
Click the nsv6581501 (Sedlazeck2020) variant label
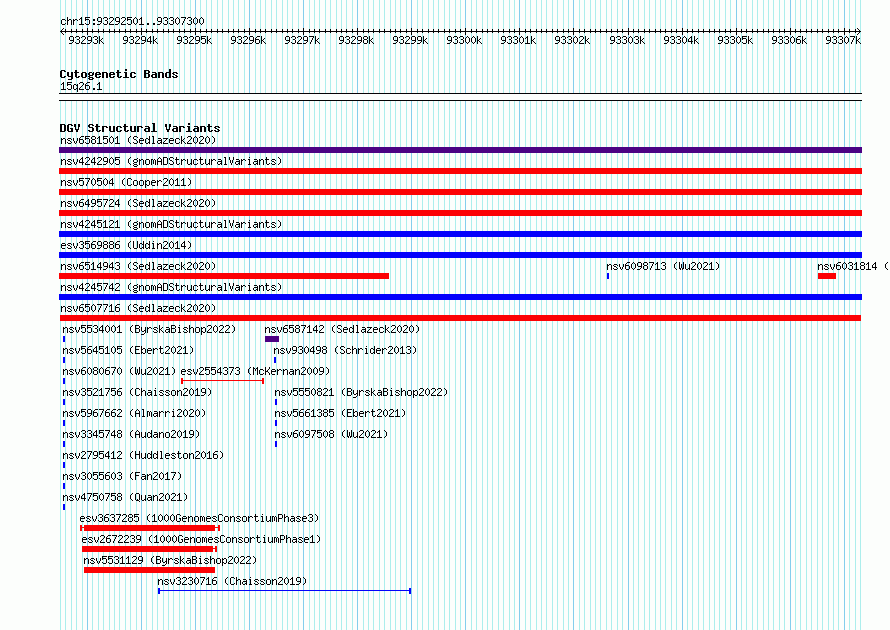click(x=138, y=140)
